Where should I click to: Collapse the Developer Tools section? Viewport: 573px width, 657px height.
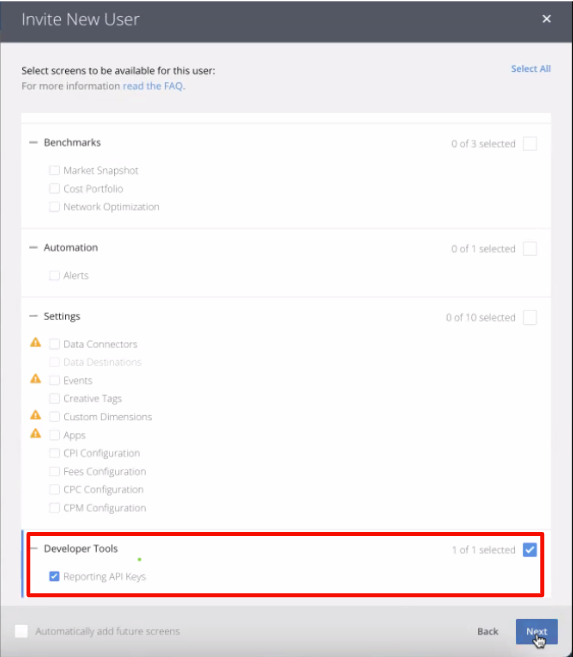coord(34,548)
